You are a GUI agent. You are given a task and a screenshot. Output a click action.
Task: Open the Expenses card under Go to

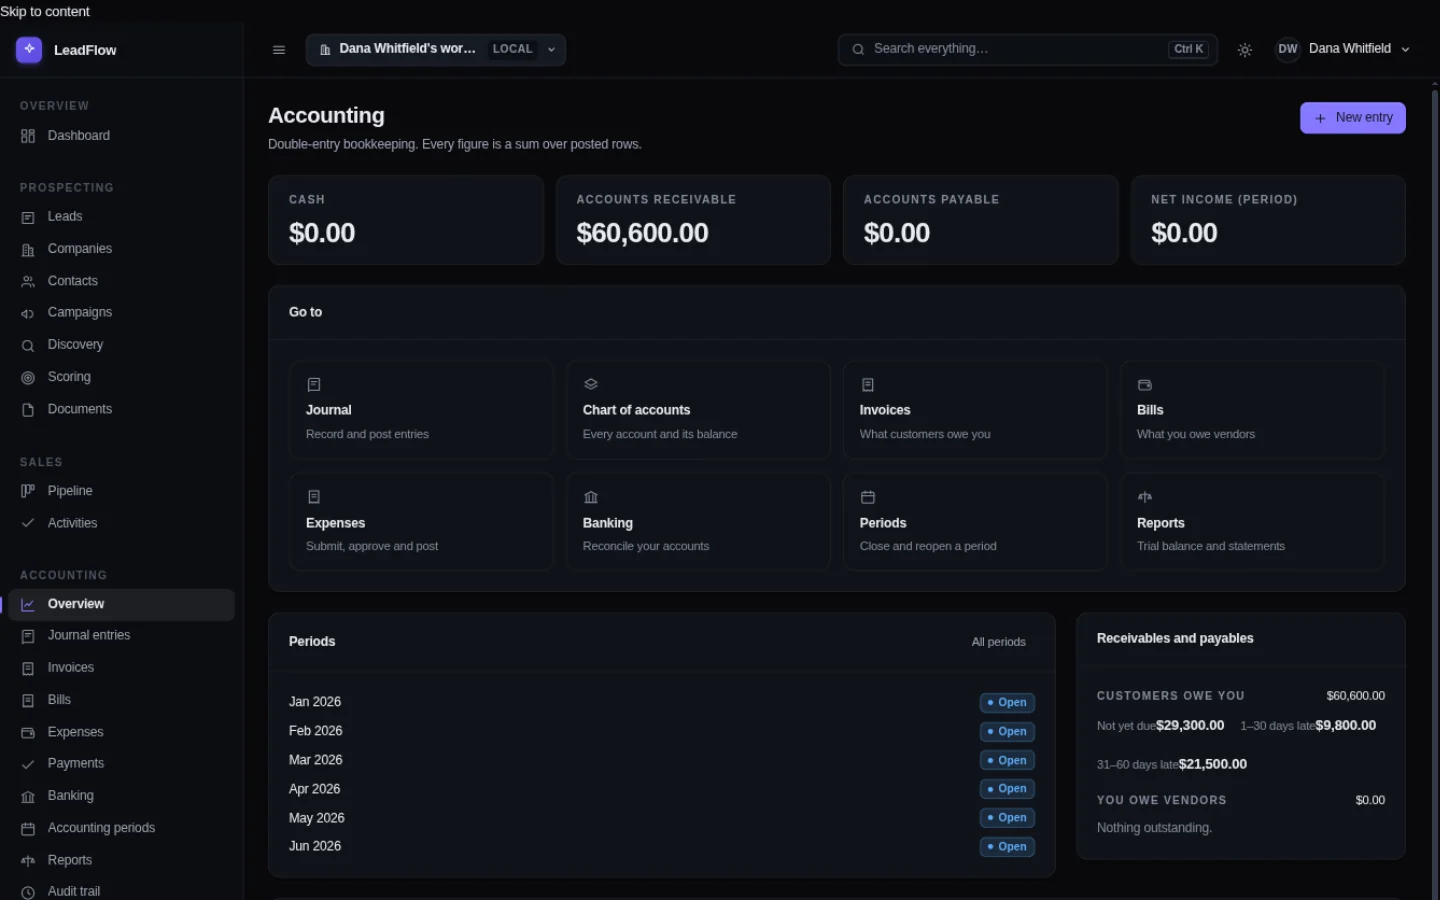[421, 522]
